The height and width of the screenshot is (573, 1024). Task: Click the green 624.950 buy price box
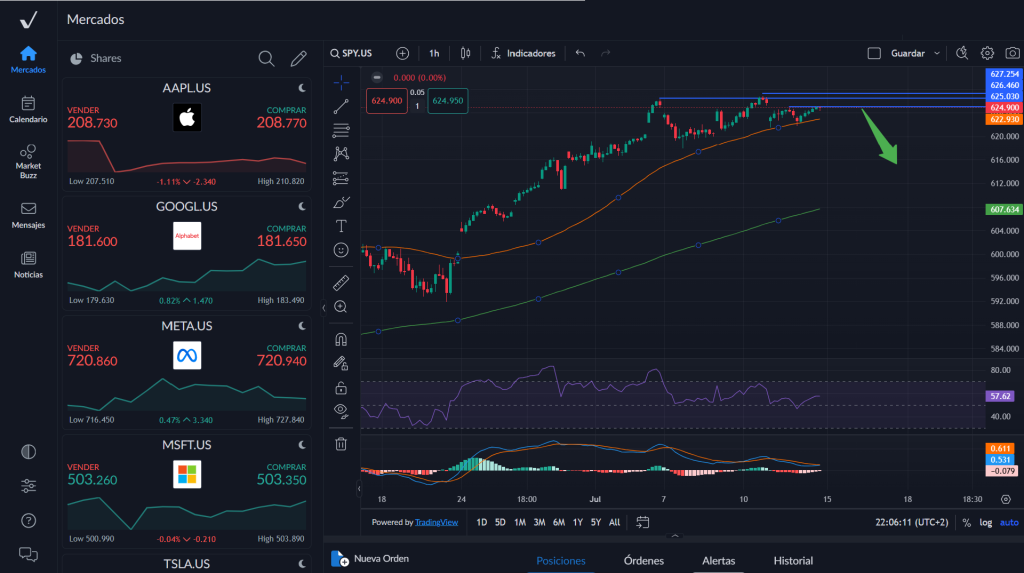(447, 101)
